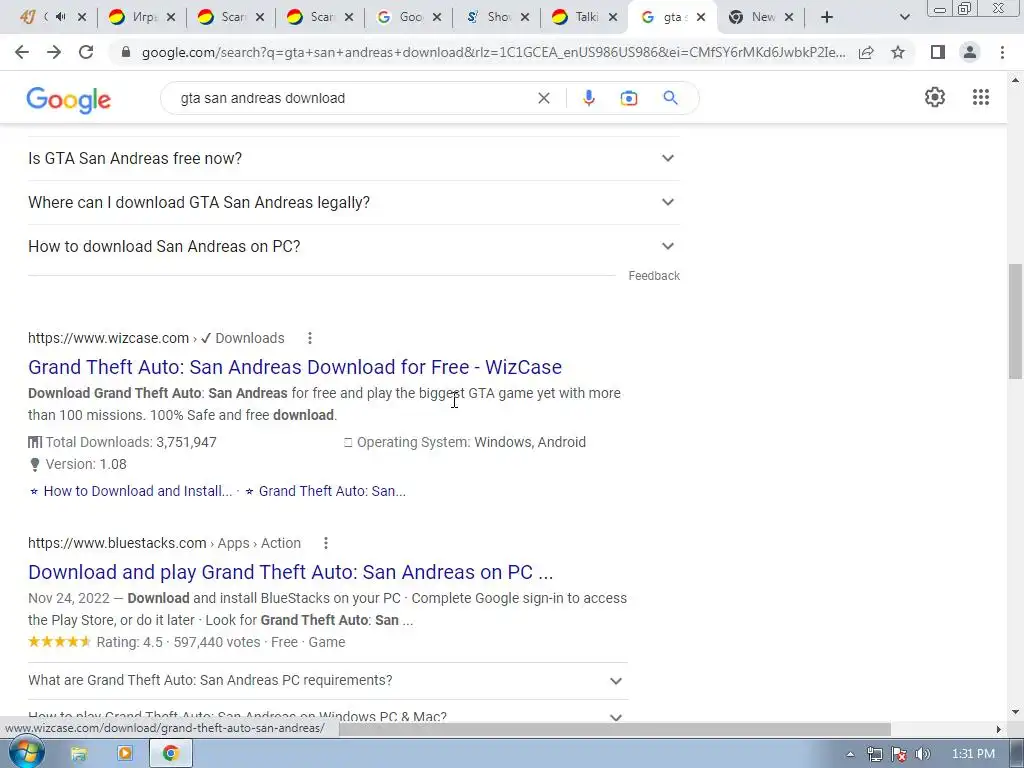Mute the audio-playing first tab
Image resolution: width=1024 pixels, height=768 pixels.
point(61,17)
